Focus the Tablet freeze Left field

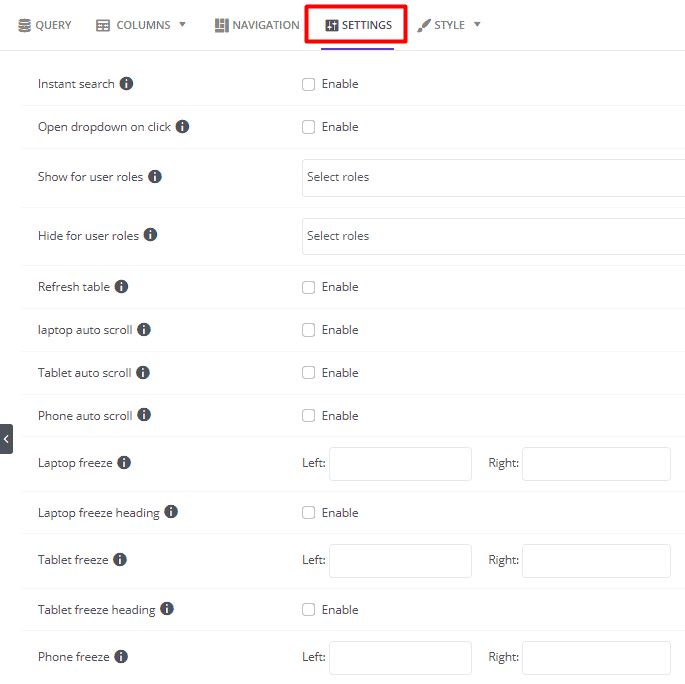[400, 561]
